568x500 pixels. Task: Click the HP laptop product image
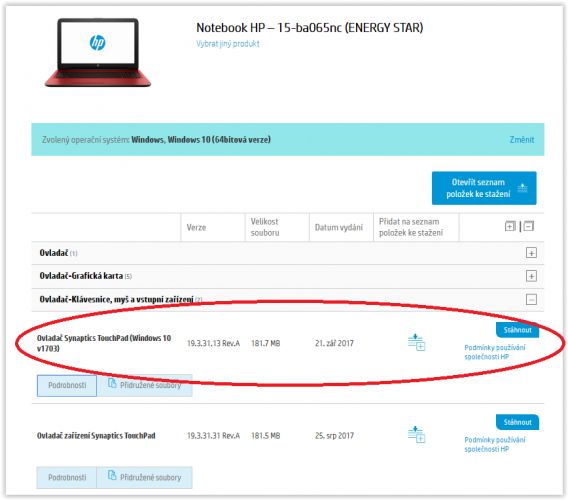[x=97, y=52]
